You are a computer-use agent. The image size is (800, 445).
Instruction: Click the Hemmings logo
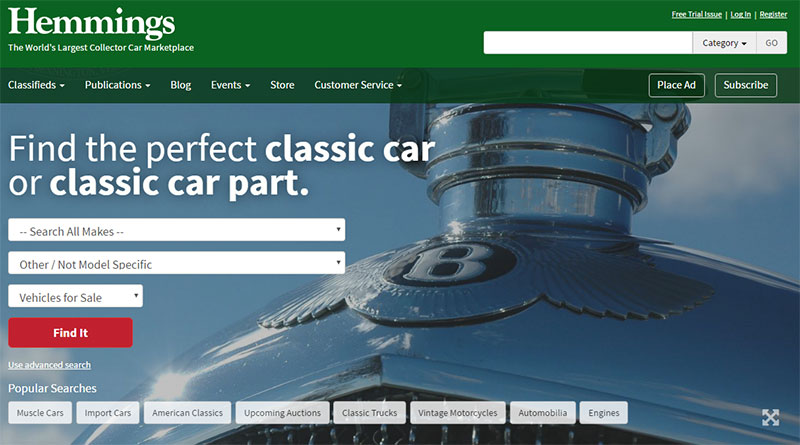click(92, 23)
